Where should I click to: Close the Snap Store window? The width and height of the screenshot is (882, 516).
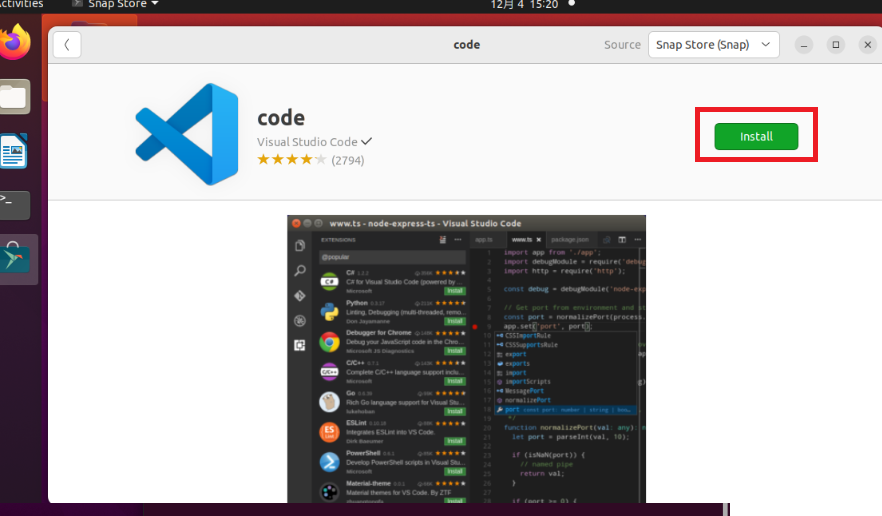(x=868, y=44)
